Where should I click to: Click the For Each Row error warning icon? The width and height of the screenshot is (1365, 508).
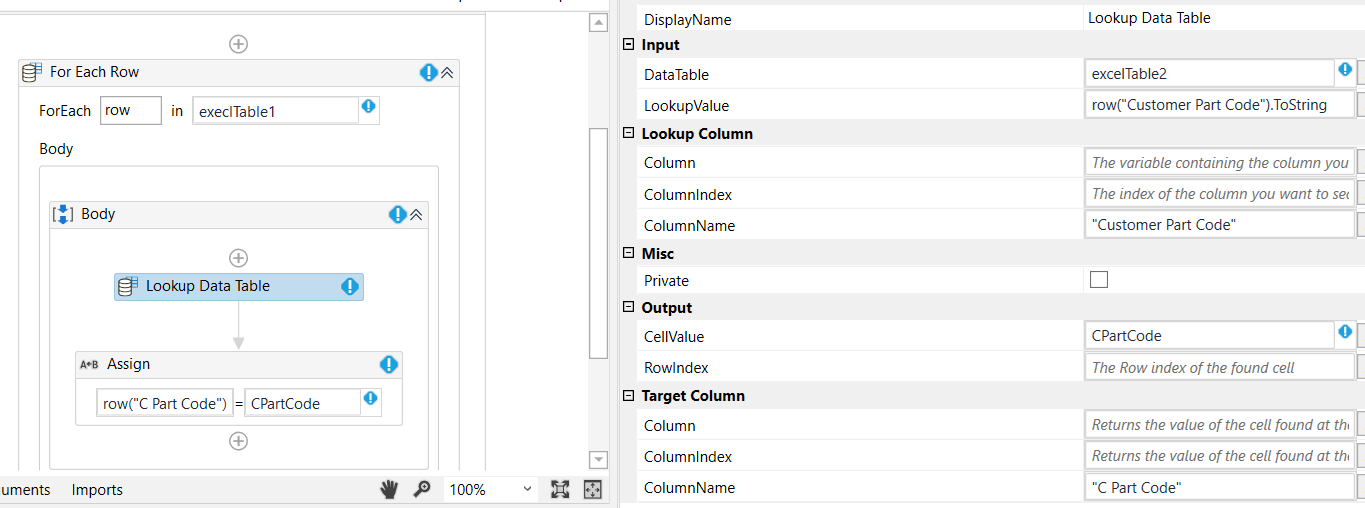[429, 72]
